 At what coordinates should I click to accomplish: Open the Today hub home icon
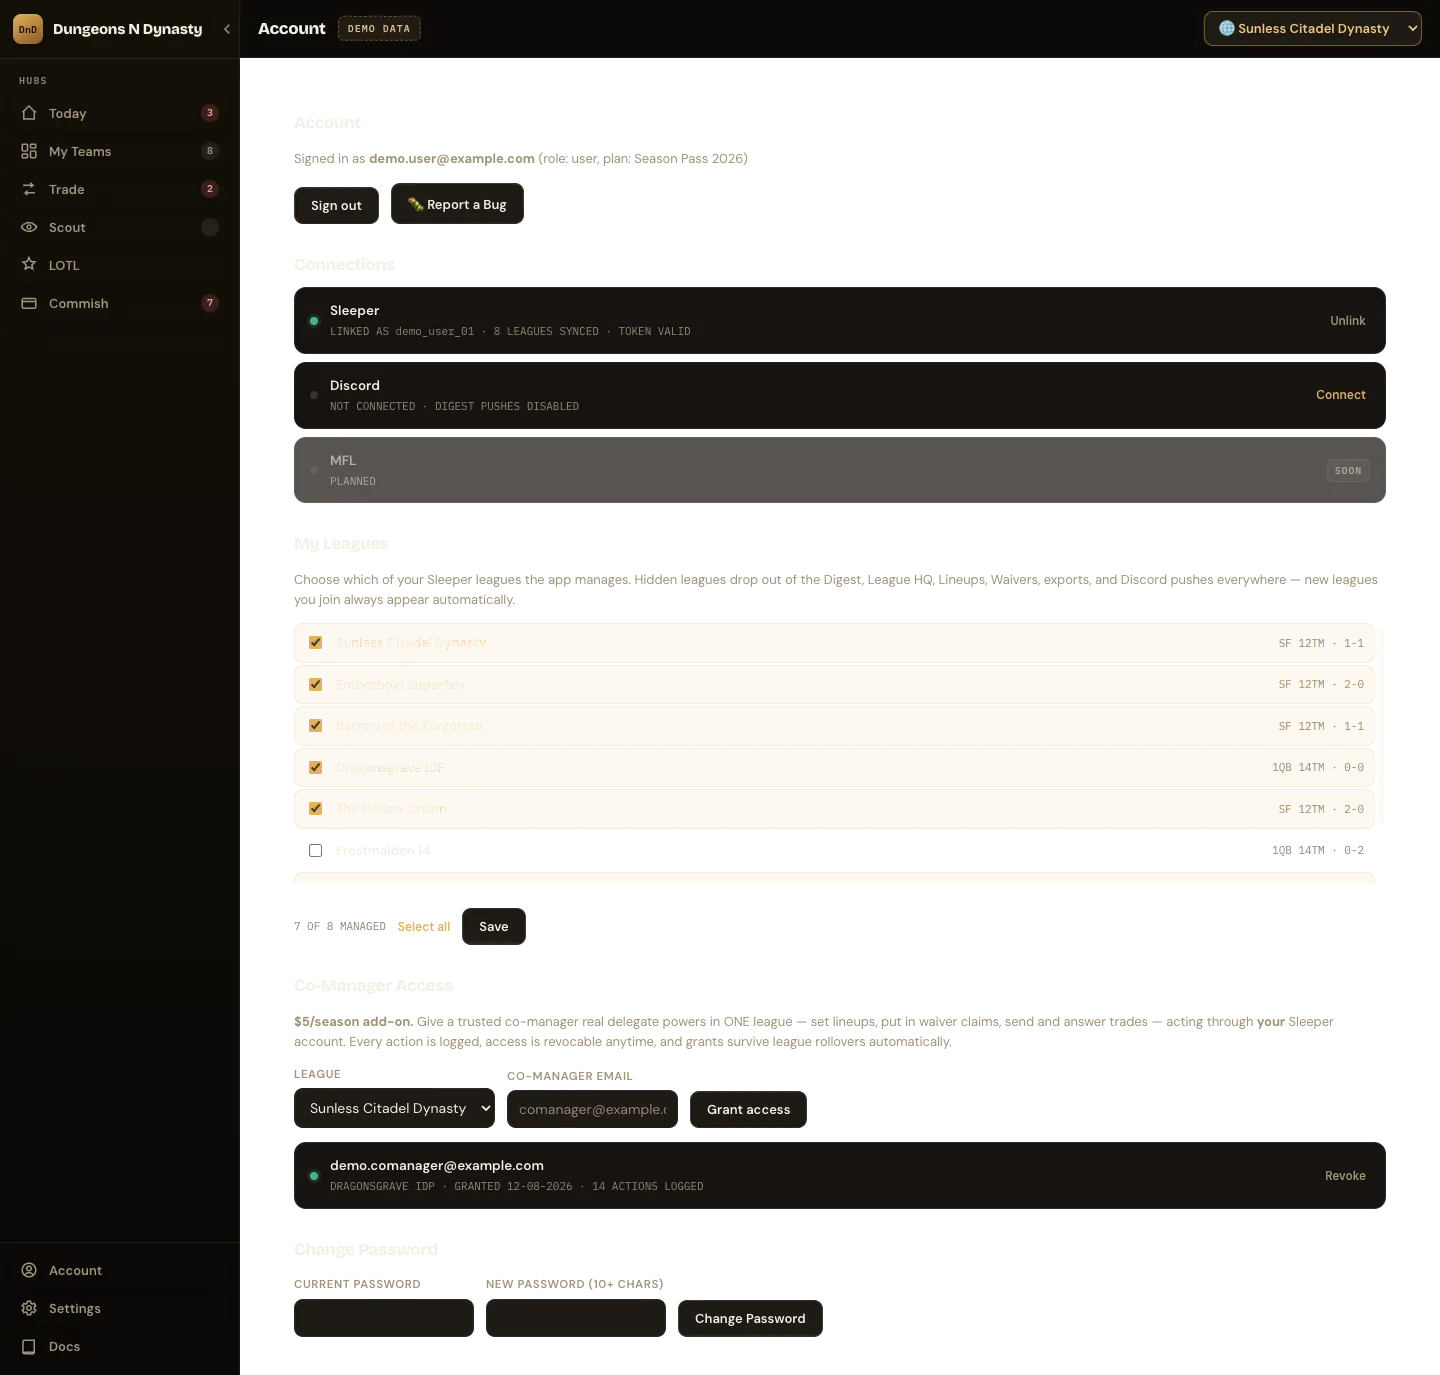click(29, 113)
